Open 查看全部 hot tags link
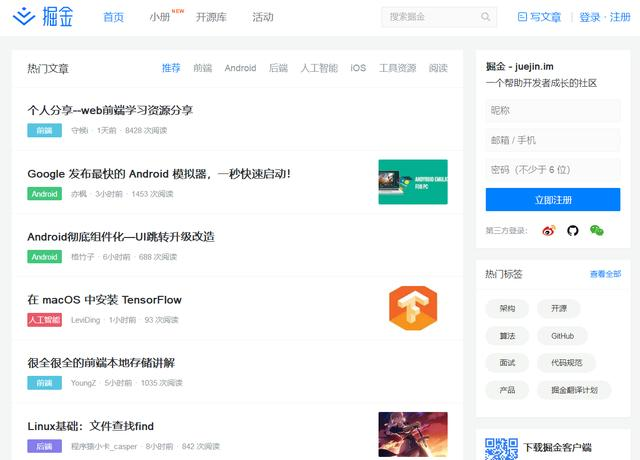The width and height of the screenshot is (640, 460). click(x=605, y=274)
